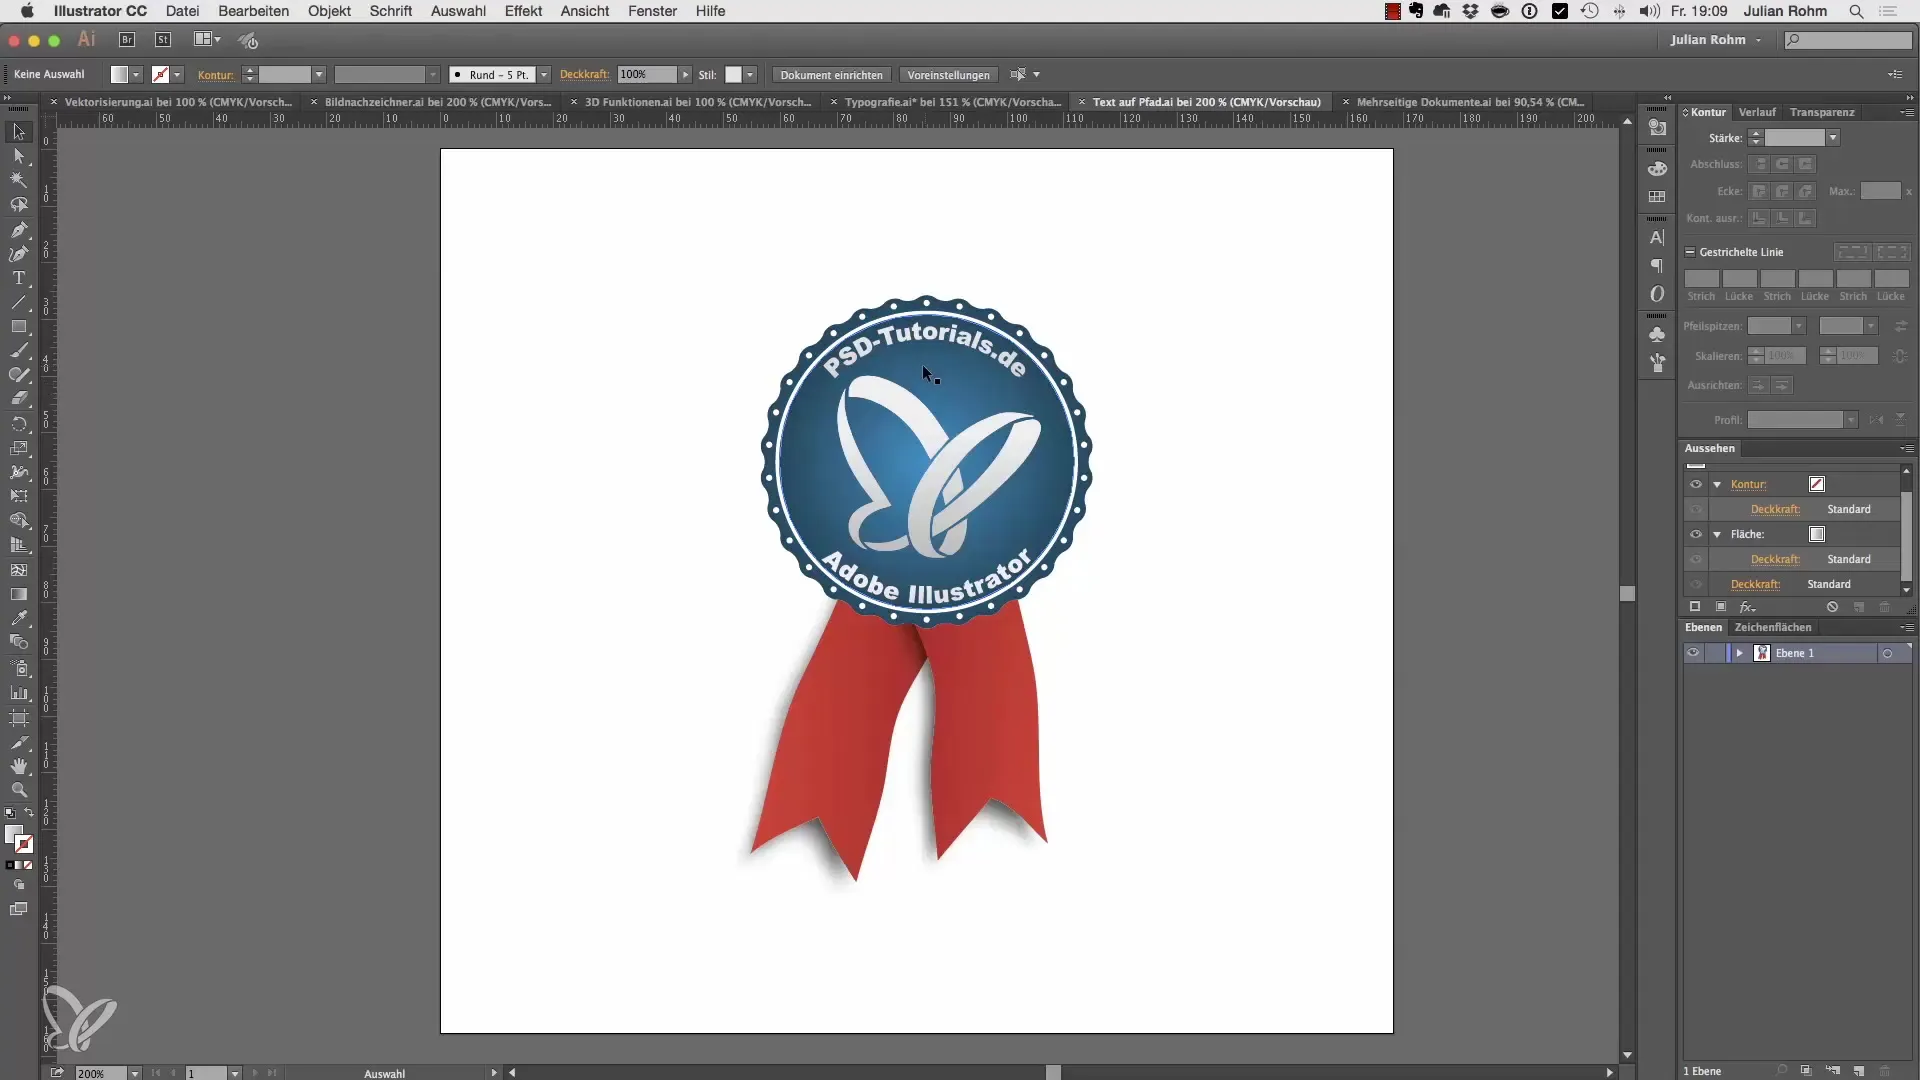The image size is (1920, 1080).
Task: Click the Deckkraft 100% input field
Action: [x=646, y=75]
